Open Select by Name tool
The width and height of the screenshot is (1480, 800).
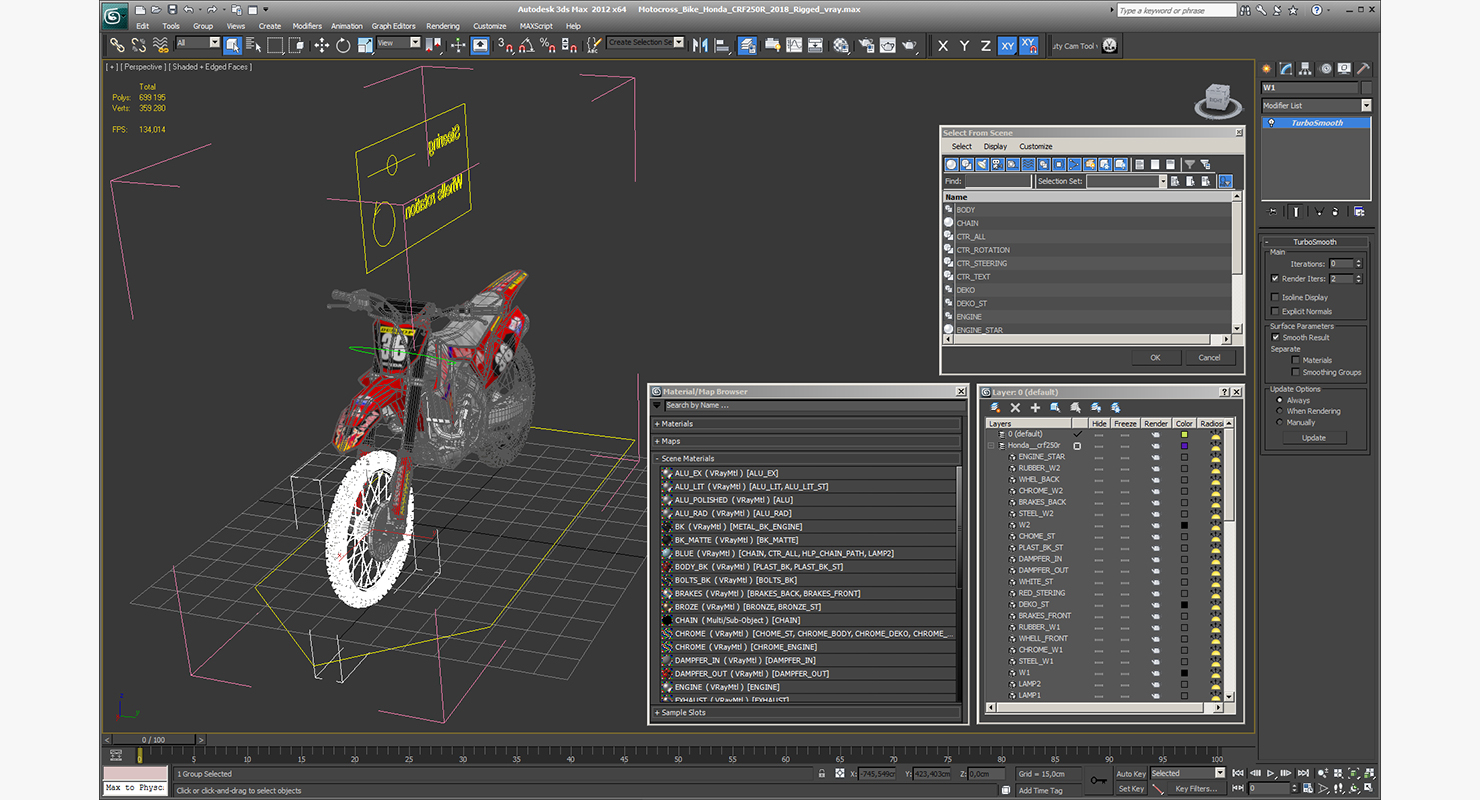[x=253, y=45]
